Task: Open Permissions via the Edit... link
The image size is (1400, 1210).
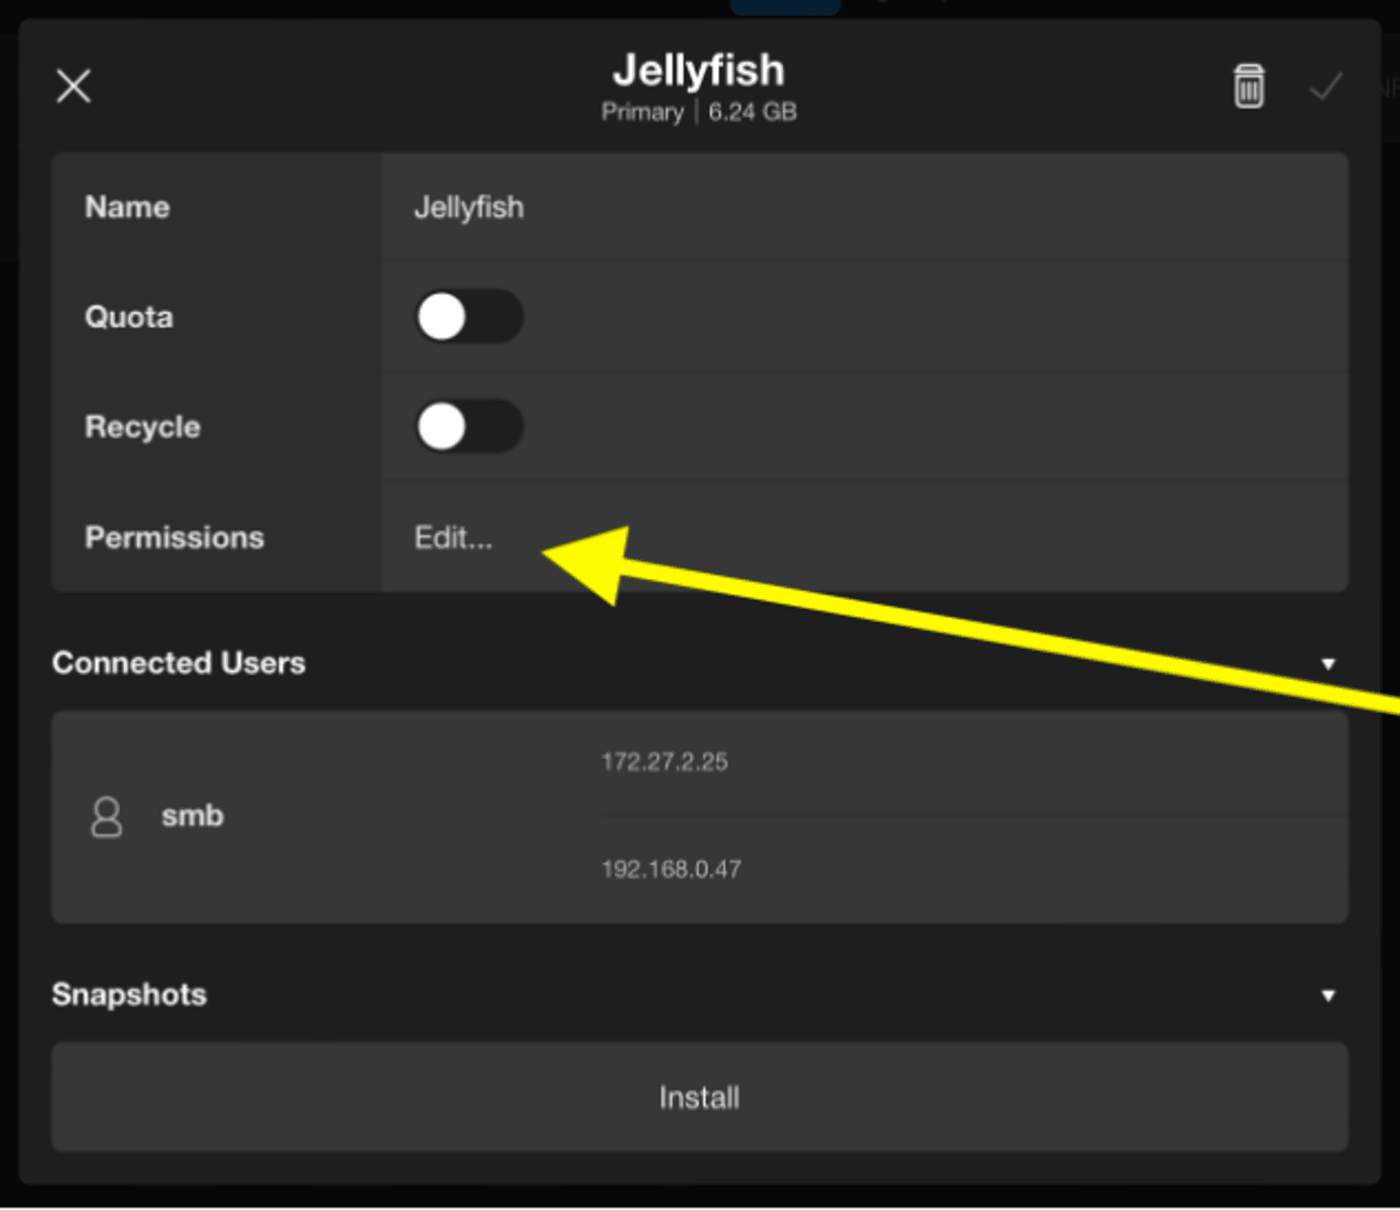Action: point(453,538)
